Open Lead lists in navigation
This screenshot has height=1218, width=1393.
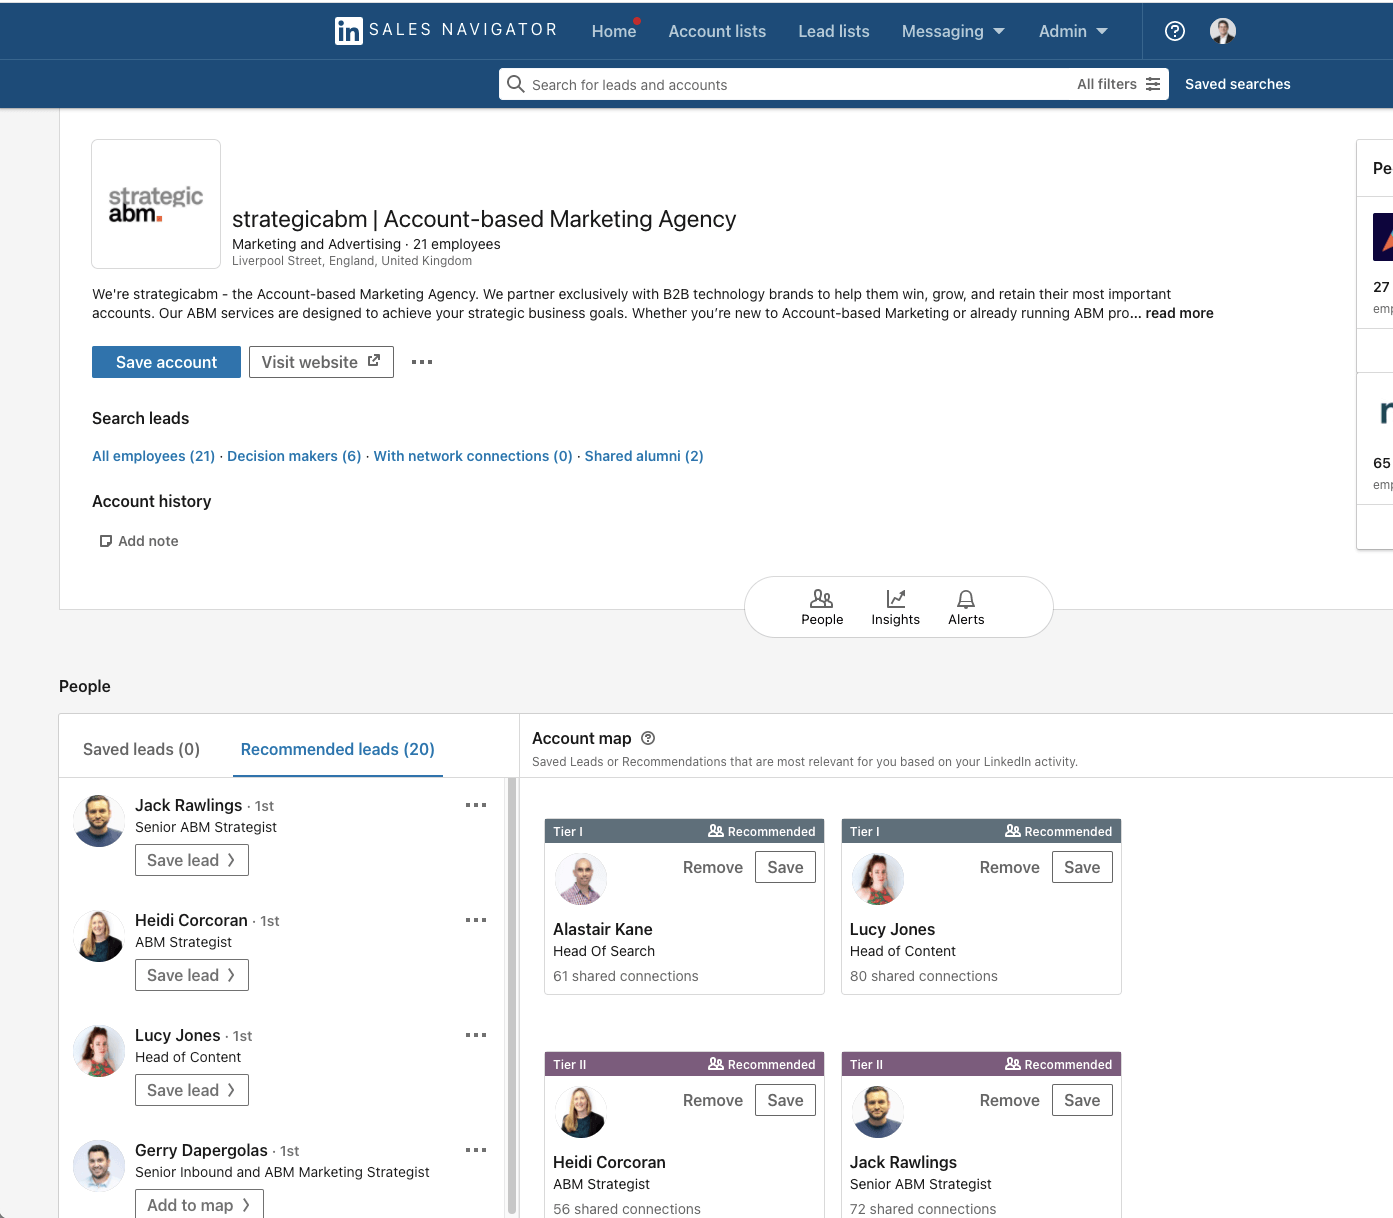pos(834,31)
